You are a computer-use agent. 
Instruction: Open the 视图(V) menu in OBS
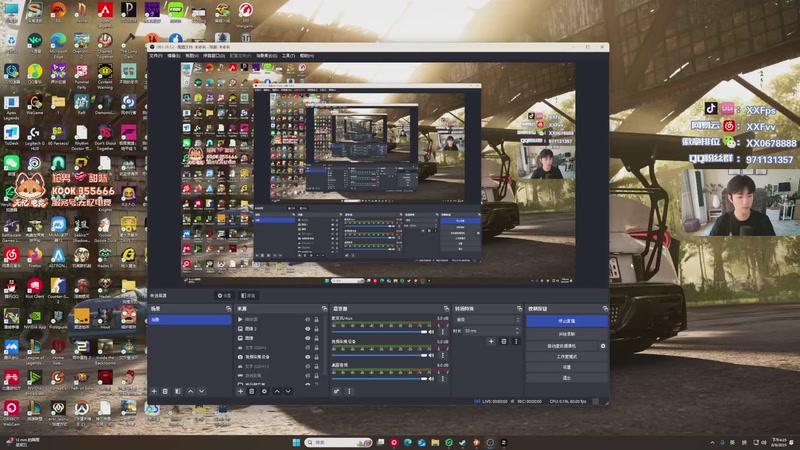pyautogui.click(x=192, y=56)
